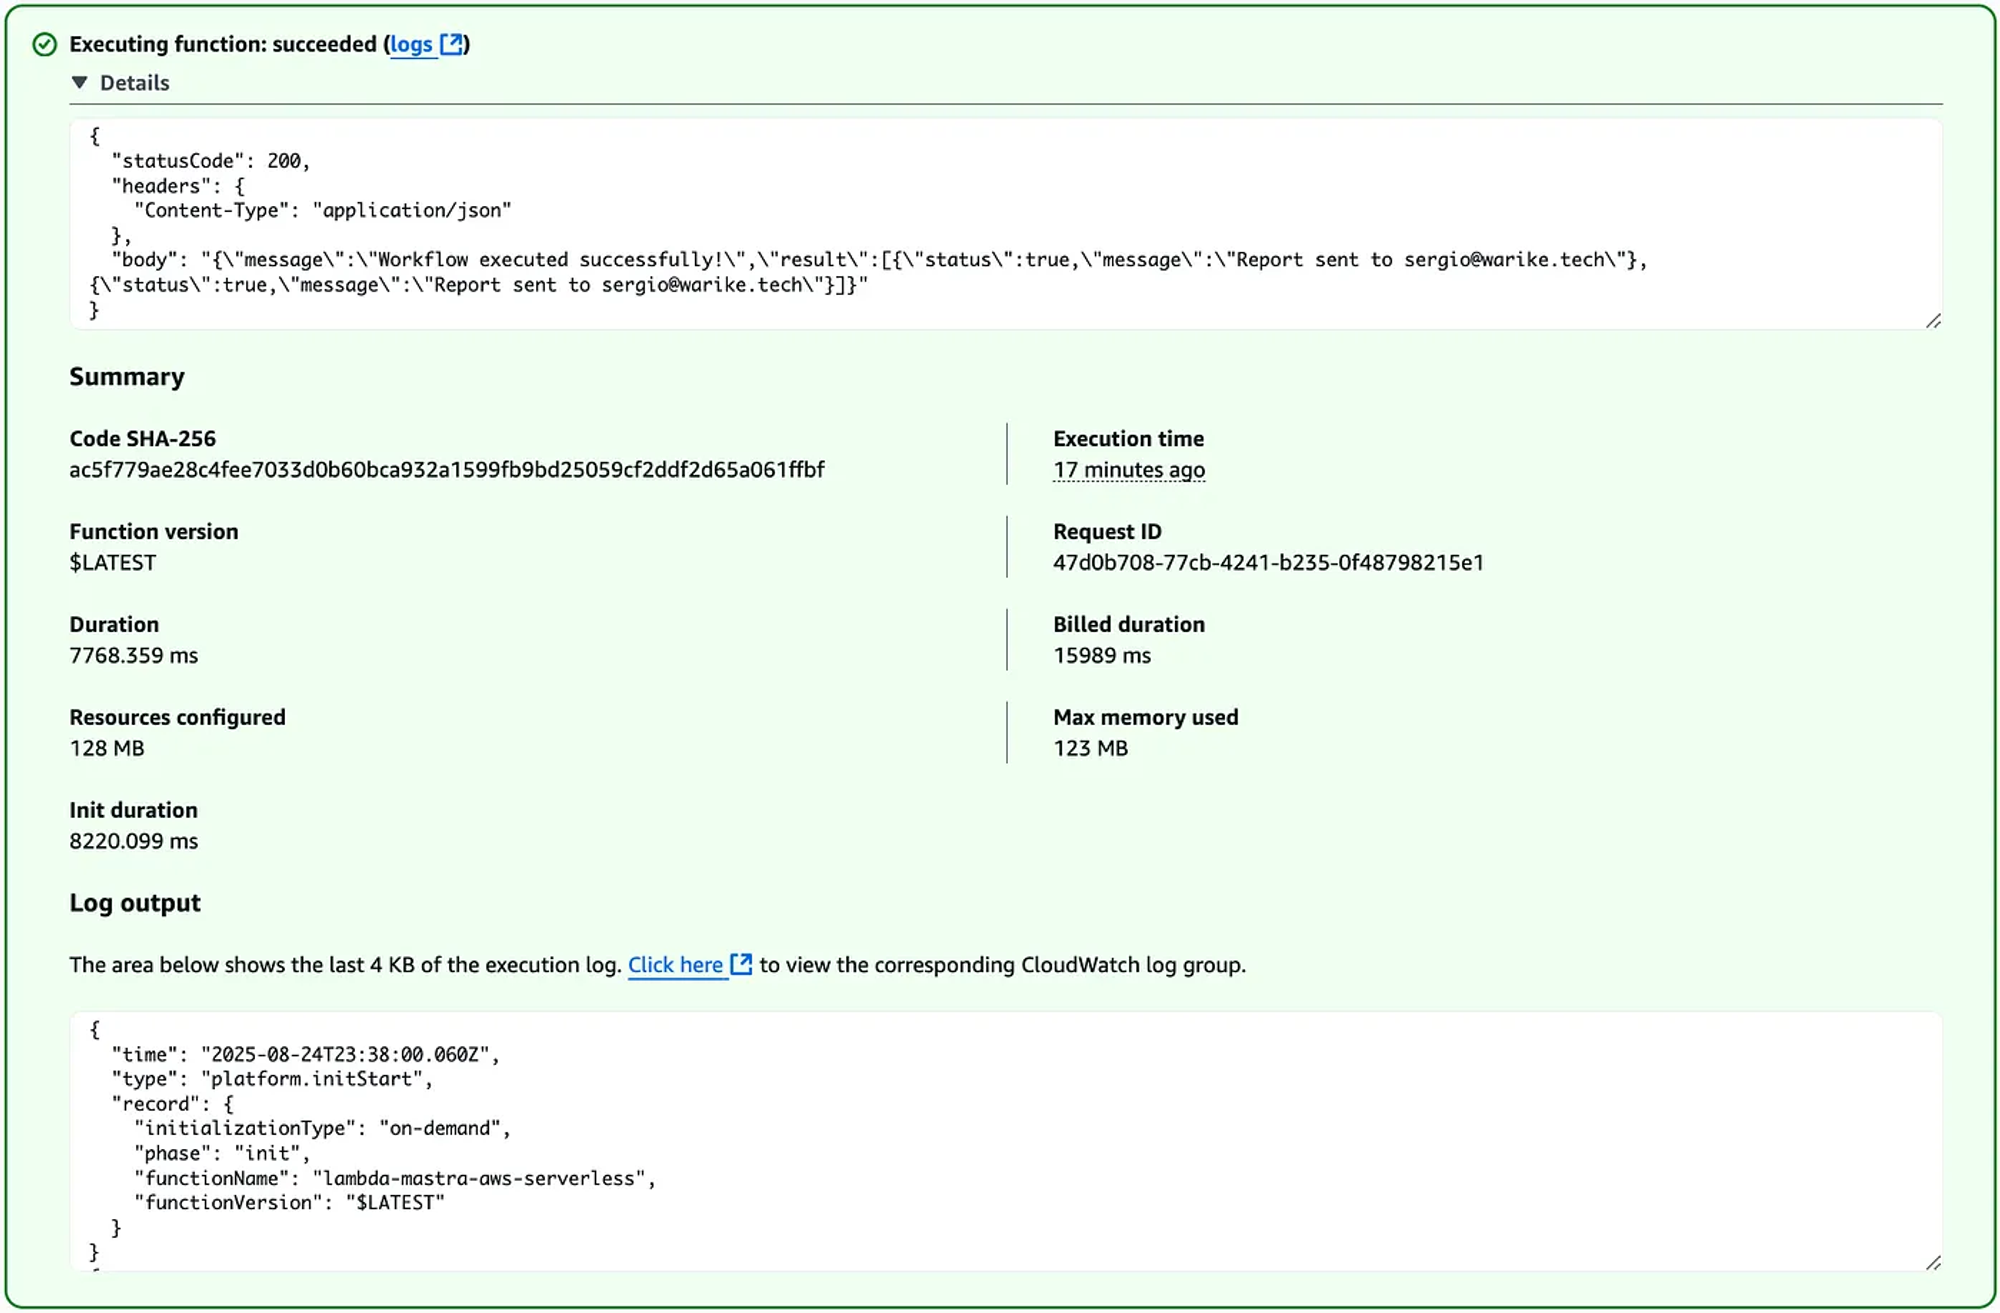The width and height of the screenshot is (2000, 1313).
Task: Click the Max memory used 123 MB value
Action: [1090, 749]
